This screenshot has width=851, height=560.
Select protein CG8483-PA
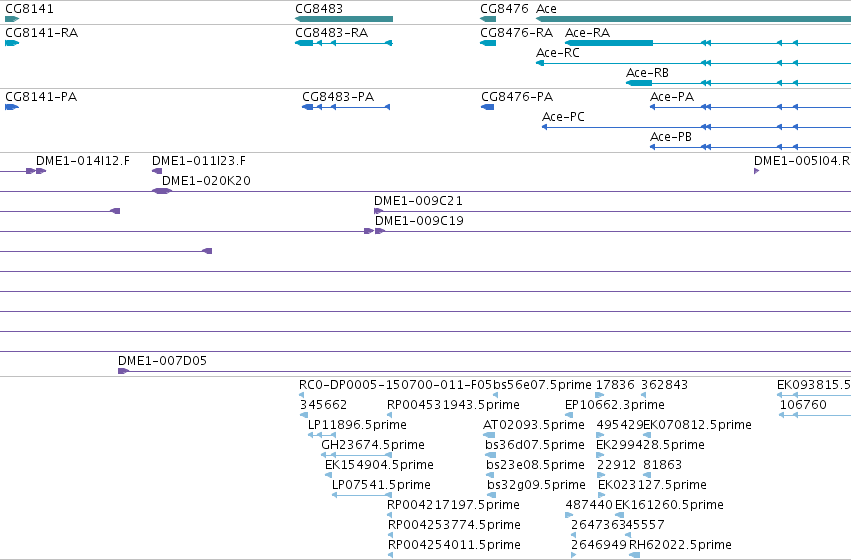[338, 97]
